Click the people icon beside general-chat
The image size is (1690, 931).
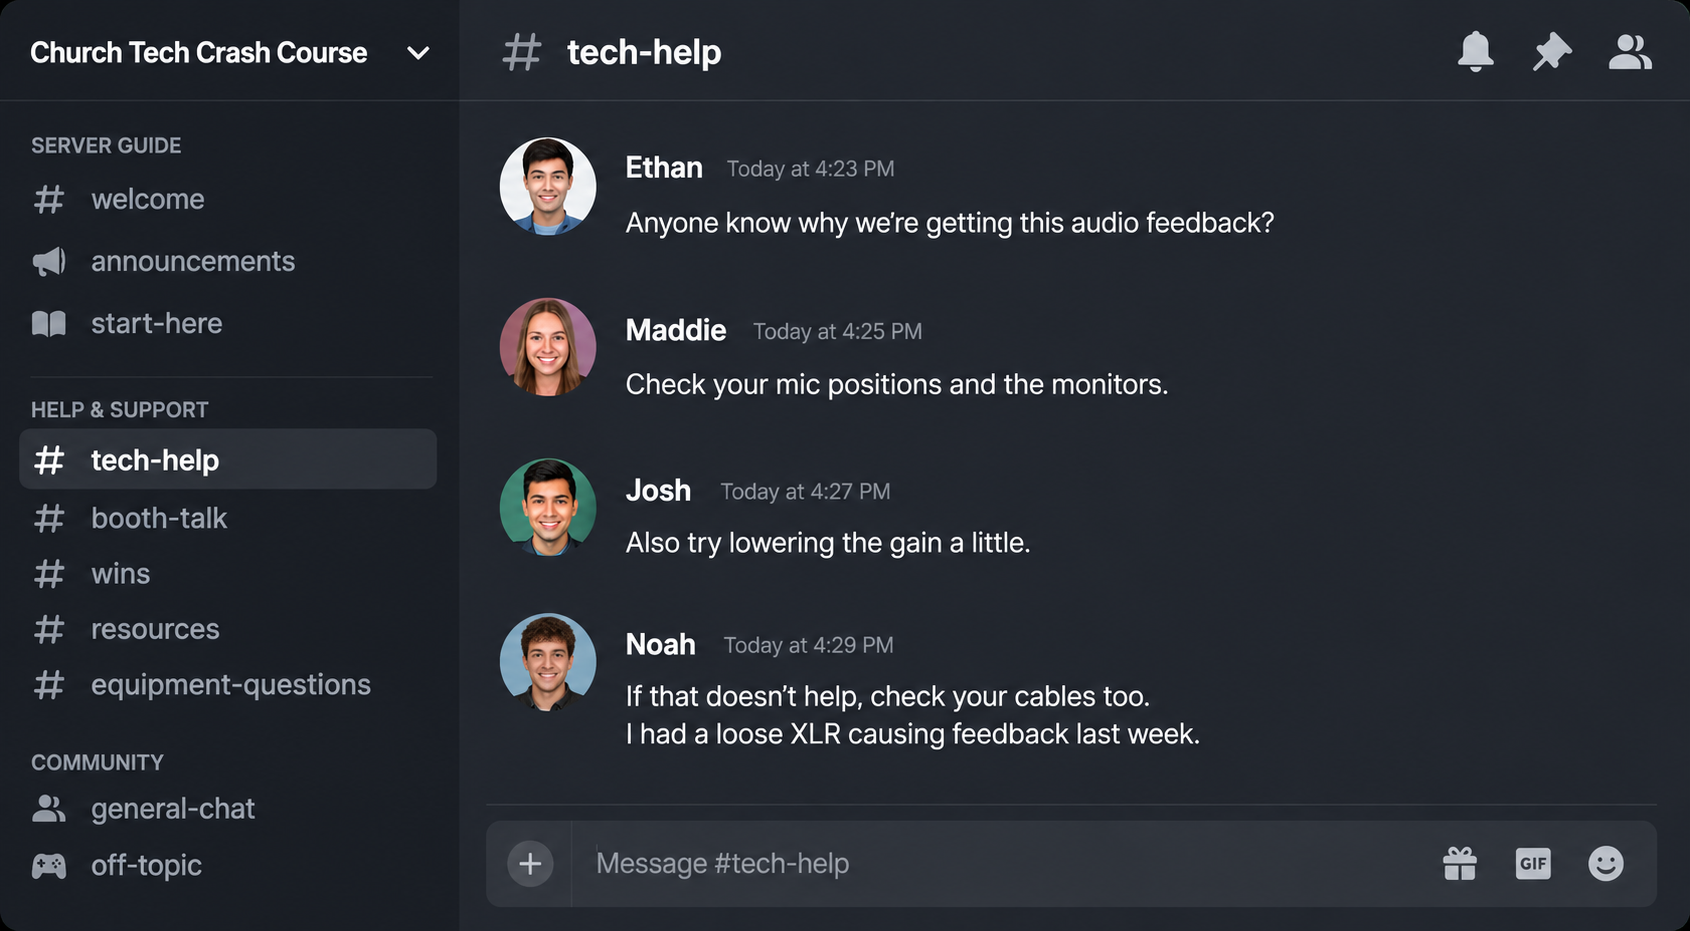(49, 808)
